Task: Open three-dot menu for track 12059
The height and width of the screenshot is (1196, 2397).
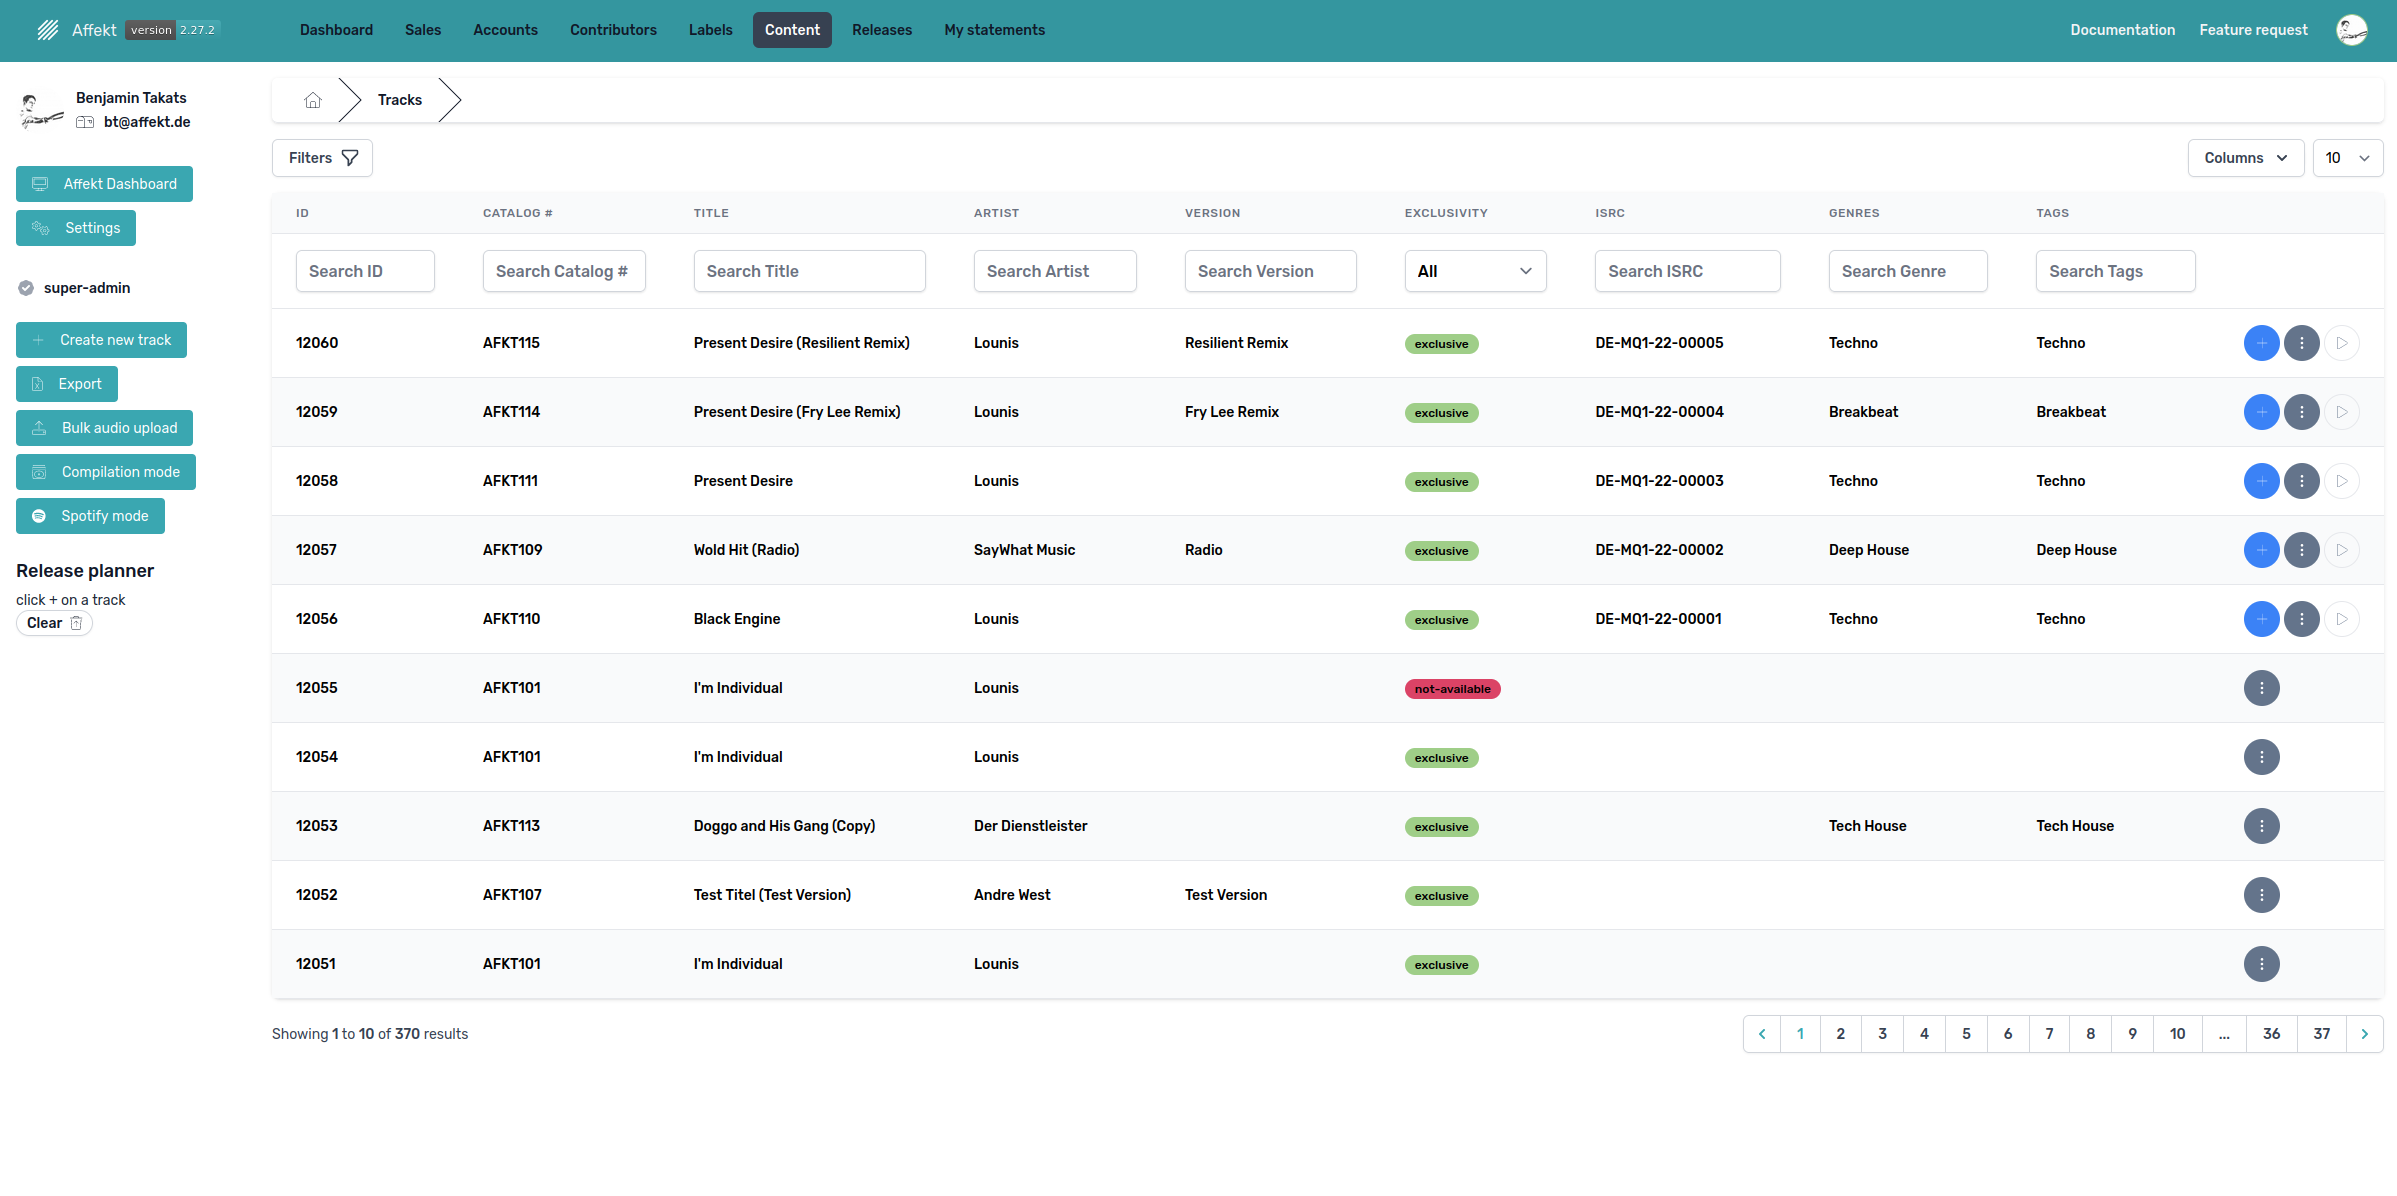Action: tap(2301, 412)
